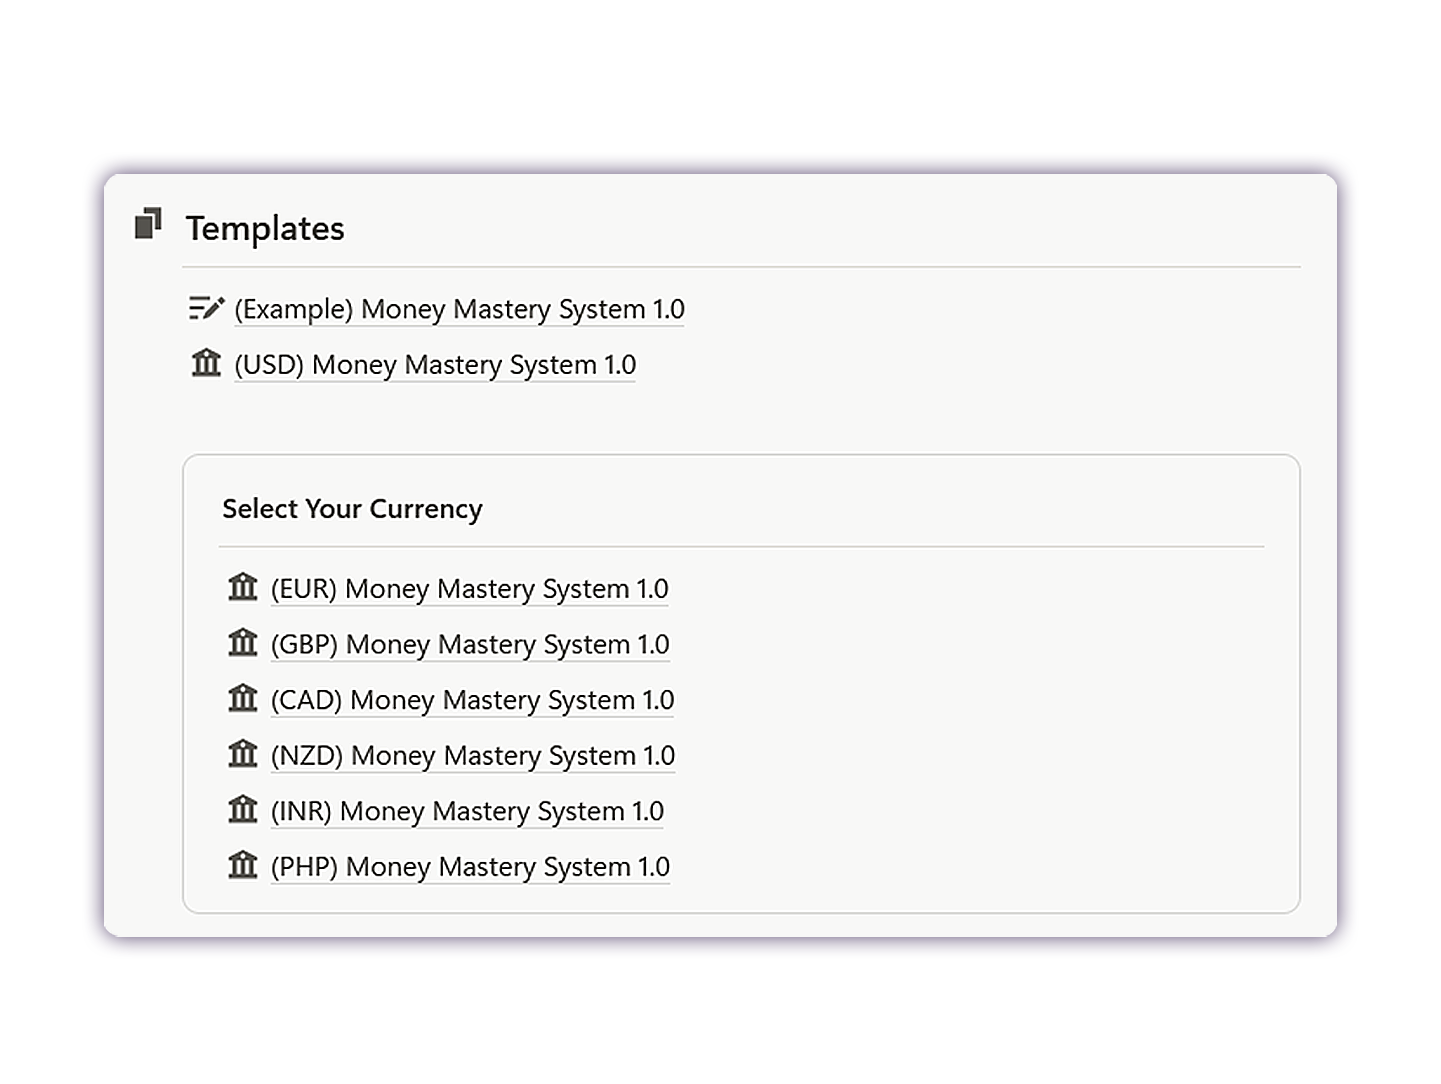Screen dimensions: 1441x1084
Task: Click the bank icon next to EUR
Action: pyautogui.click(x=243, y=587)
